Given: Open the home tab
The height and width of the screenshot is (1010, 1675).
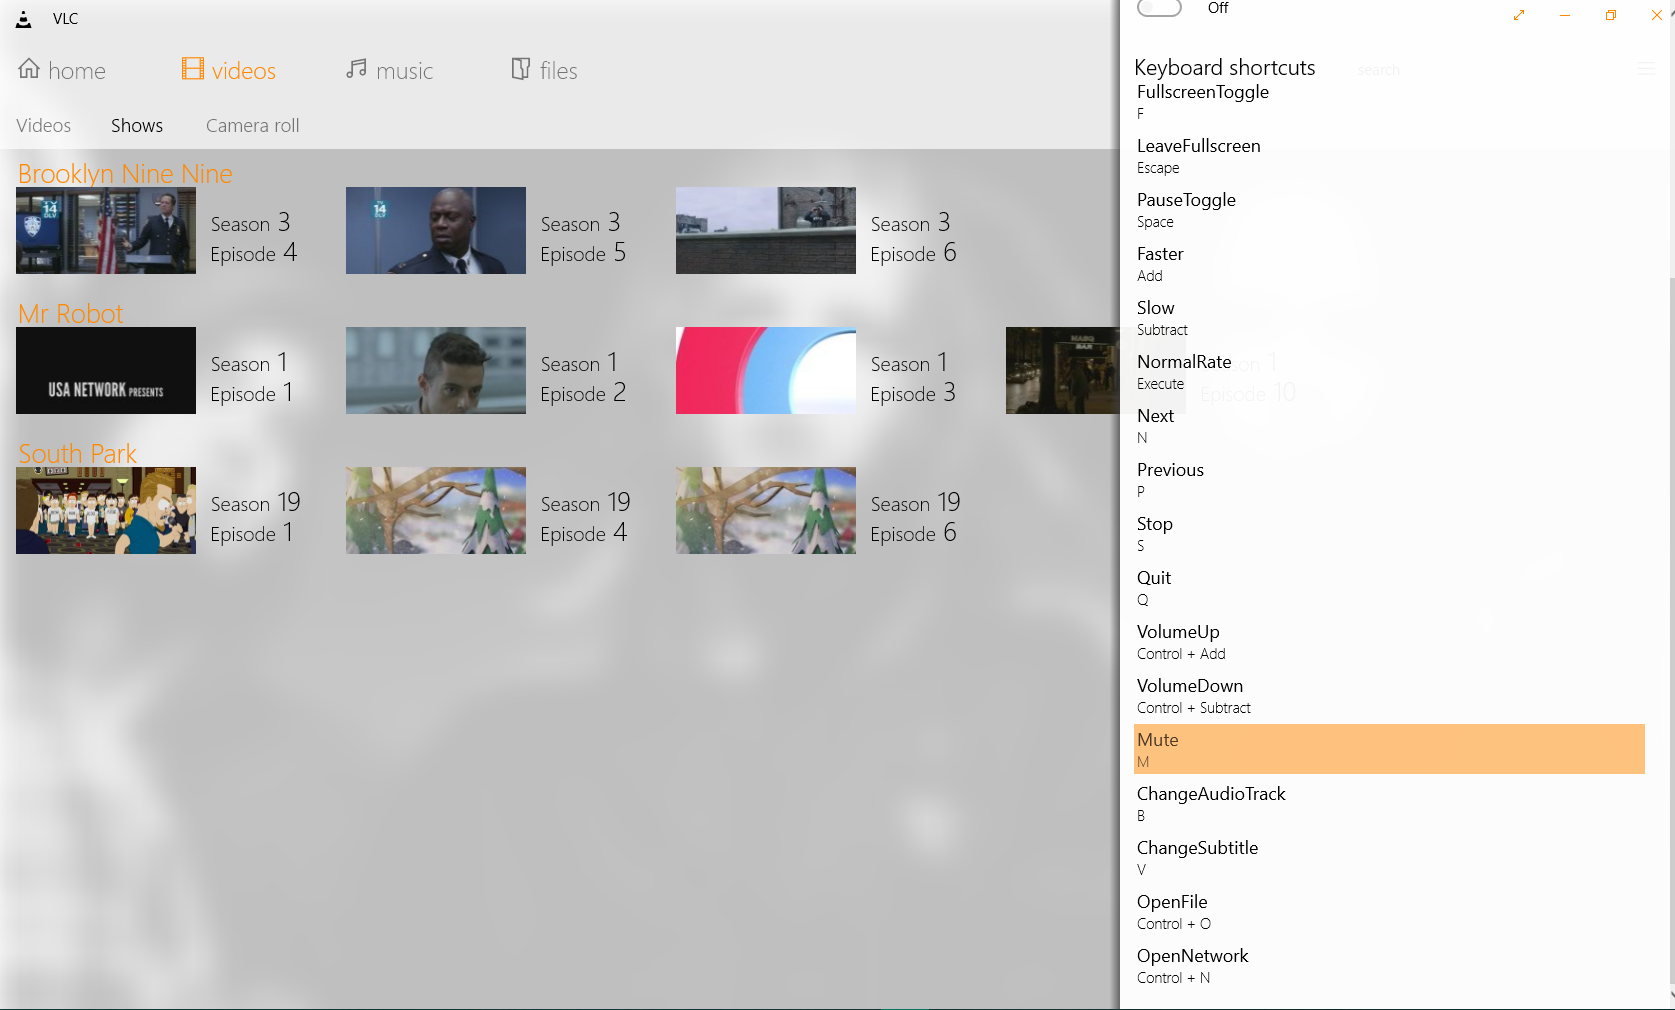Looking at the screenshot, I should (62, 70).
